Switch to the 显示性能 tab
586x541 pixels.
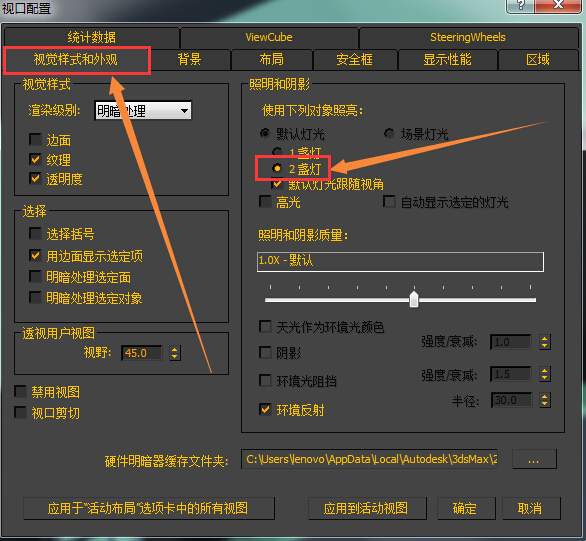447,59
